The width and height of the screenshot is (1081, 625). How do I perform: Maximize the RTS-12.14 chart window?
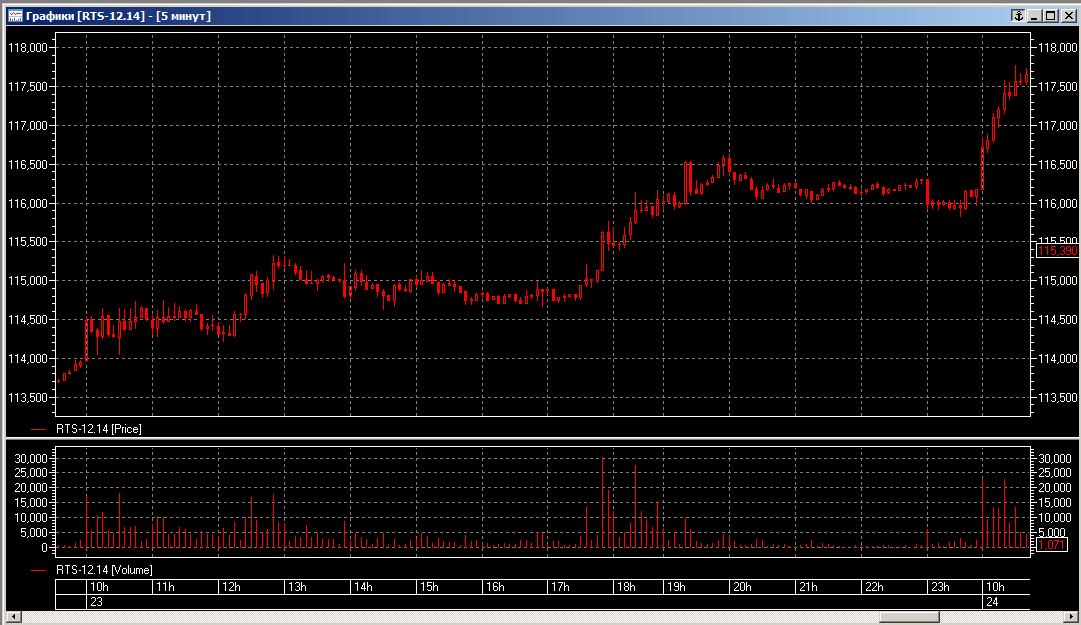point(1049,16)
